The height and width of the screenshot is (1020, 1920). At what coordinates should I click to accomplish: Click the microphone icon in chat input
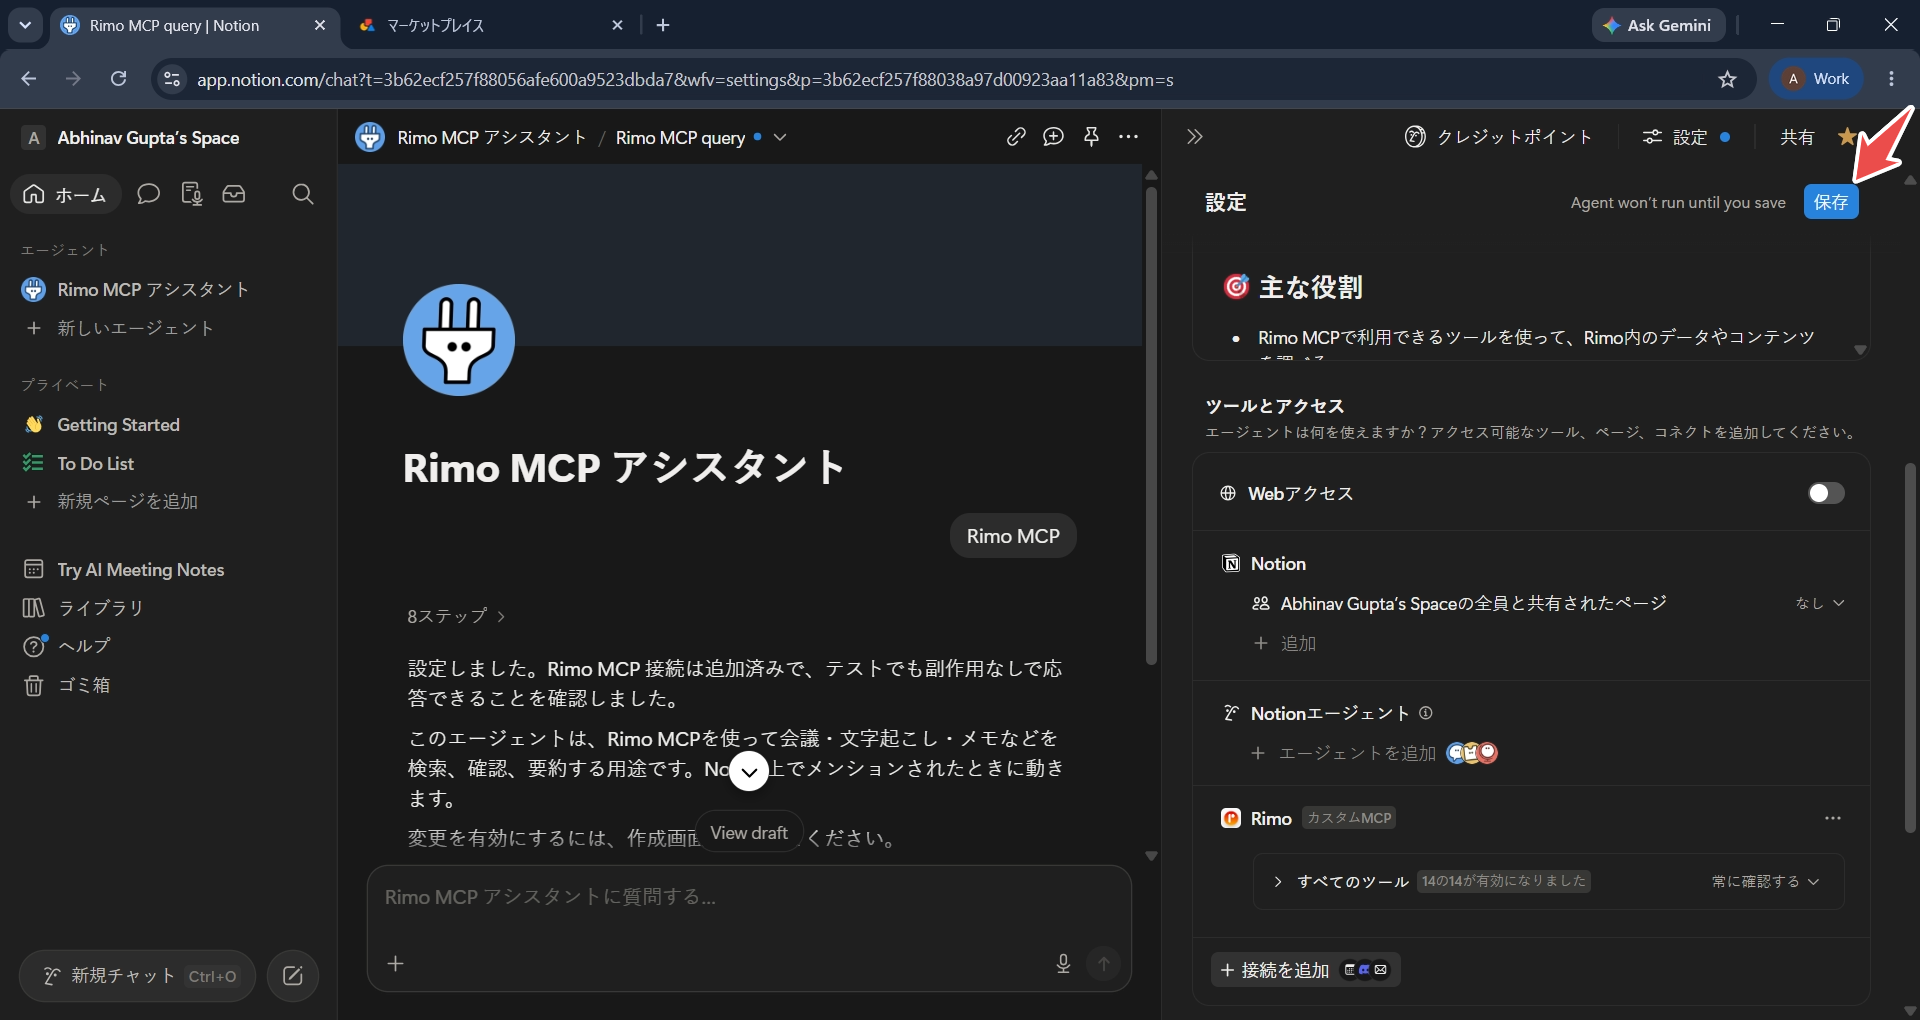tap(1063, 963)
